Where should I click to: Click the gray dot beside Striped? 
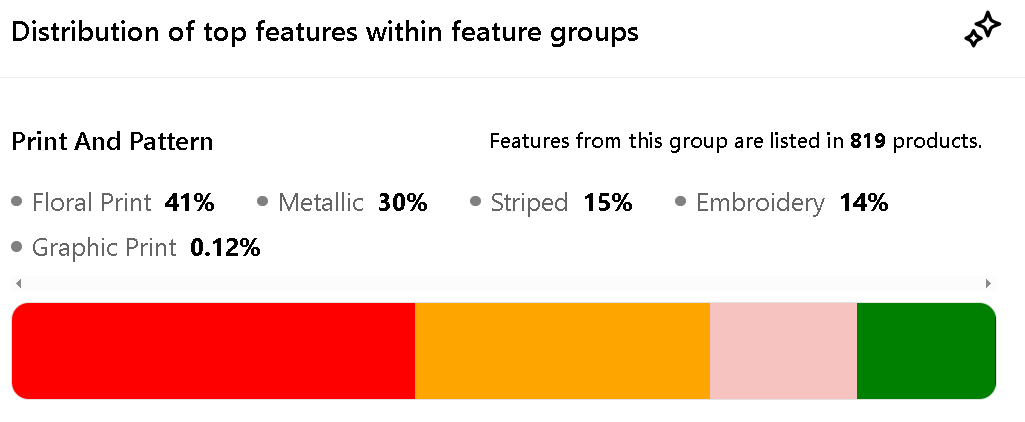[475, 202]
